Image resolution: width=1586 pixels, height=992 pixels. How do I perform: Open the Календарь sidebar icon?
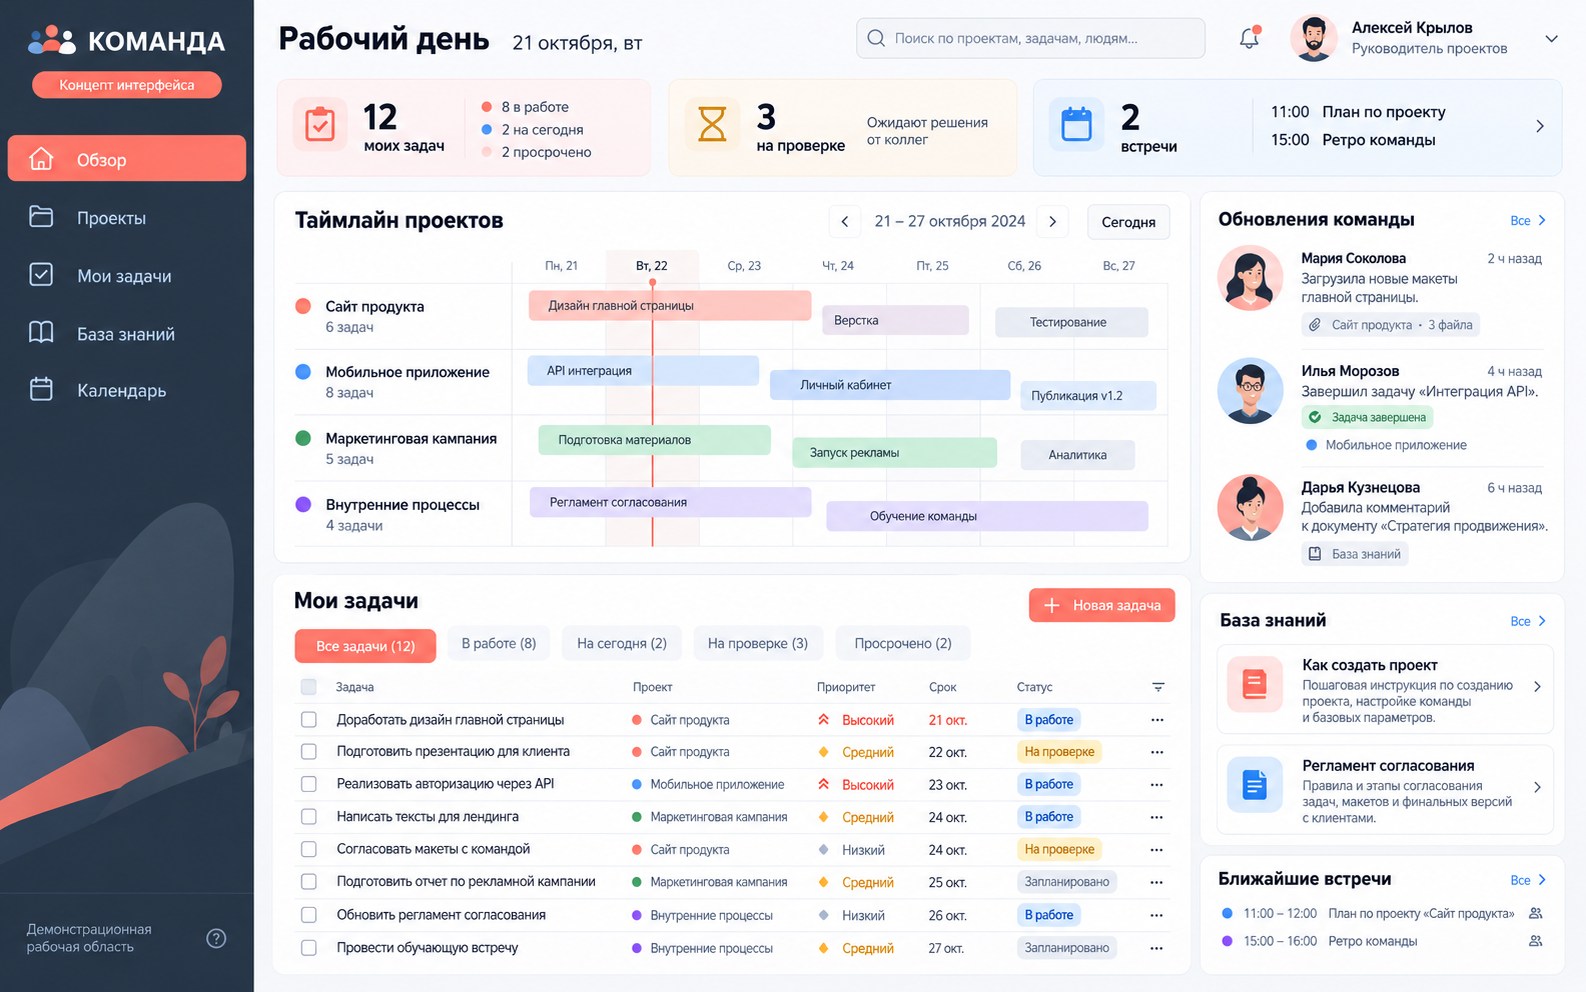point(41,390)
